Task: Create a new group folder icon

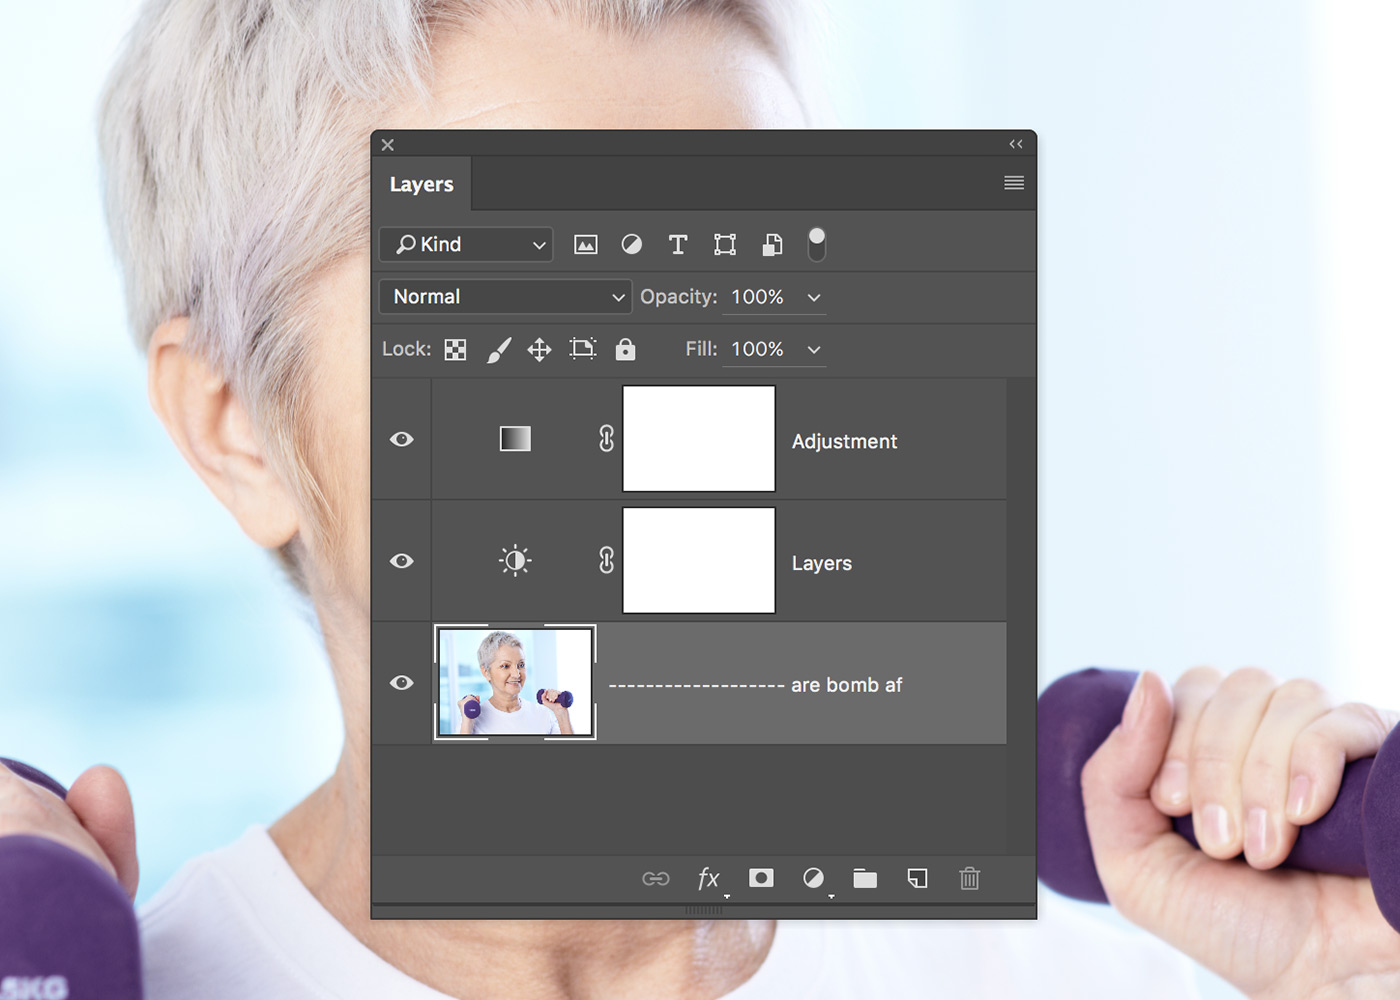Action: (x=865, y=879)
